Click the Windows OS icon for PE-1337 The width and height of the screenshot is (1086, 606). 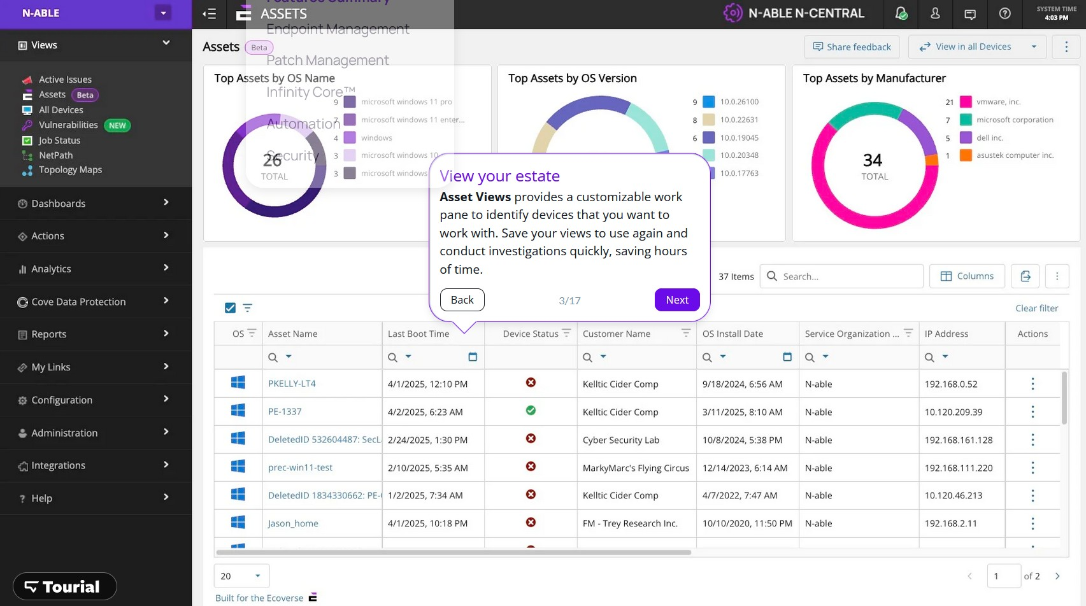238,411
